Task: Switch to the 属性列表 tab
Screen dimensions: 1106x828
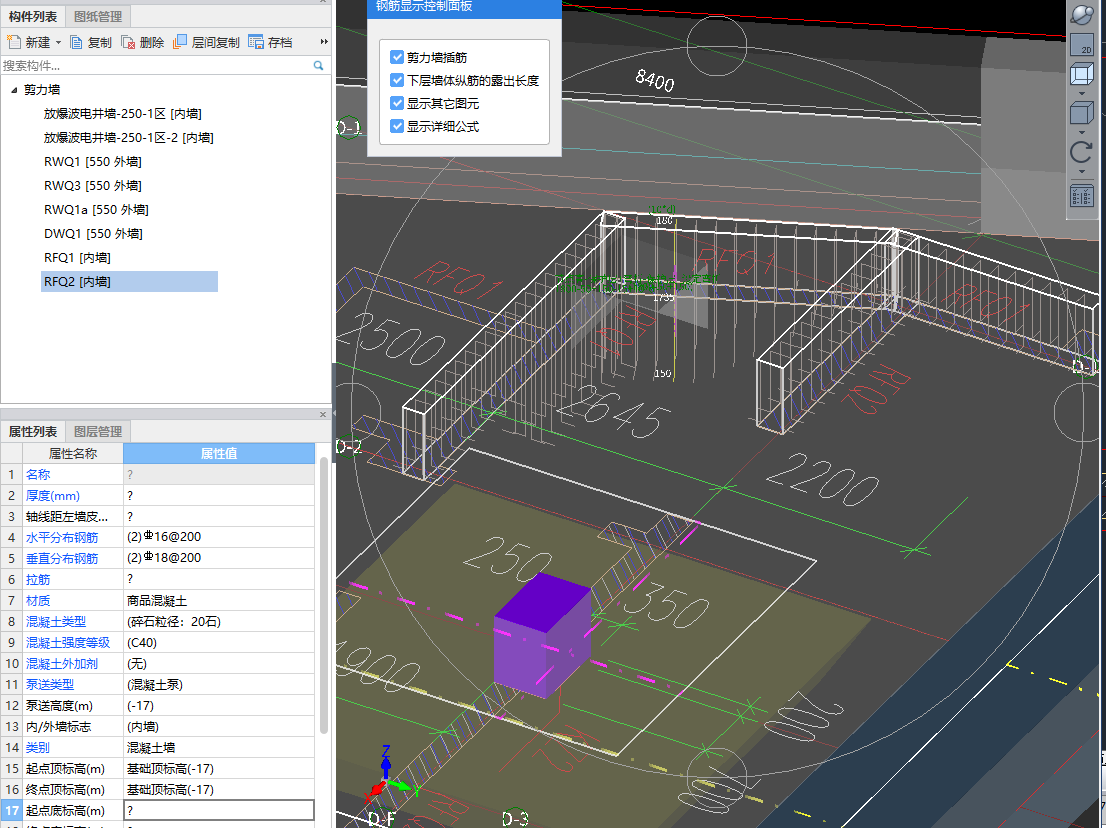Action: coord(32,431)
